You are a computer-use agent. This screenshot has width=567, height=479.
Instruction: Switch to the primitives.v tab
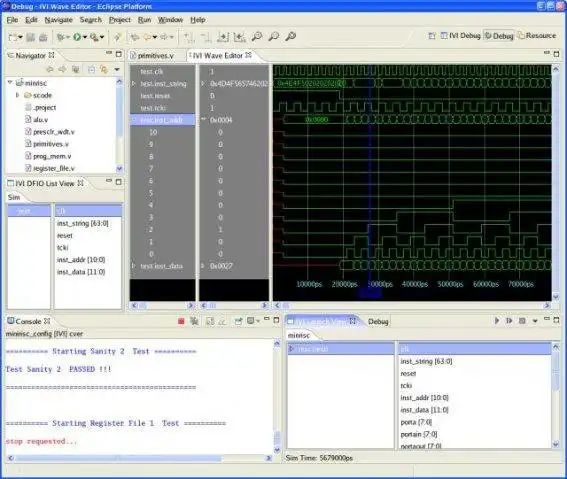click(152, 56)
